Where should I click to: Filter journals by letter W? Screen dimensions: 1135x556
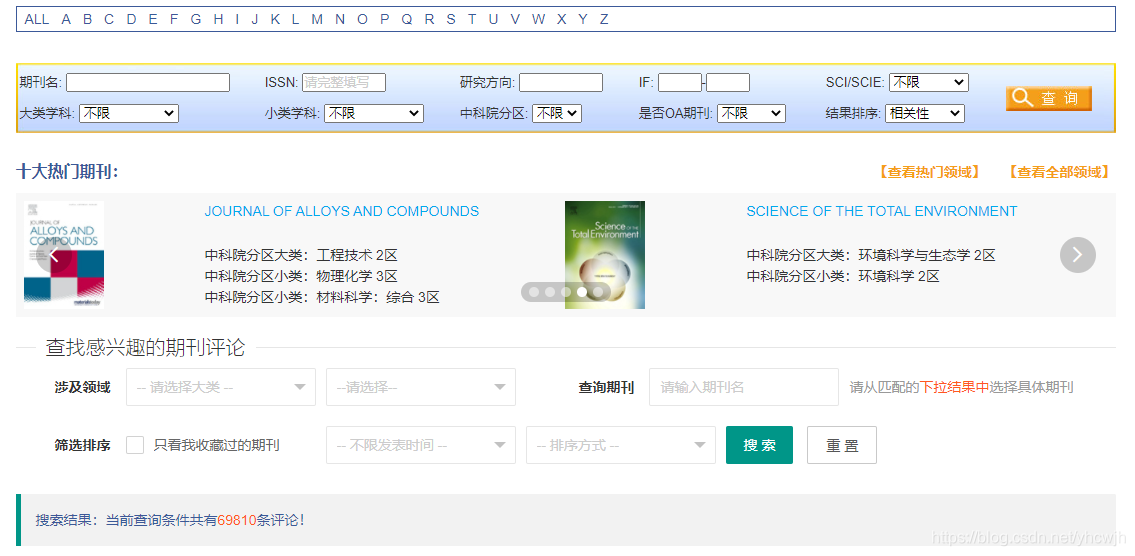pyautogui.click(x=539, y=20)
